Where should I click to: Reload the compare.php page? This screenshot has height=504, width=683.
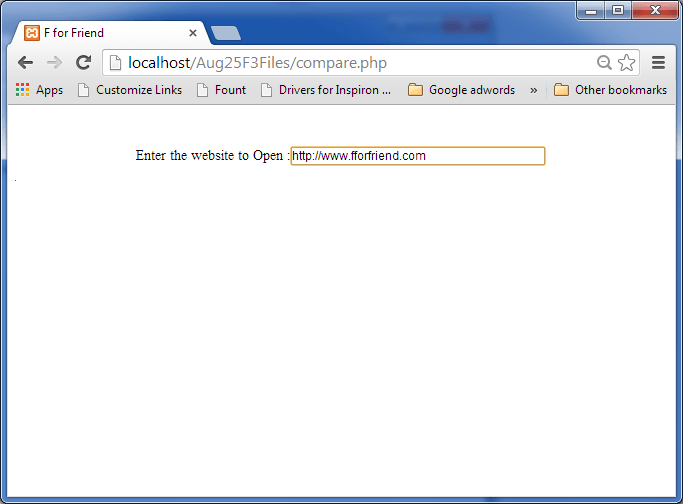[83, 63]
